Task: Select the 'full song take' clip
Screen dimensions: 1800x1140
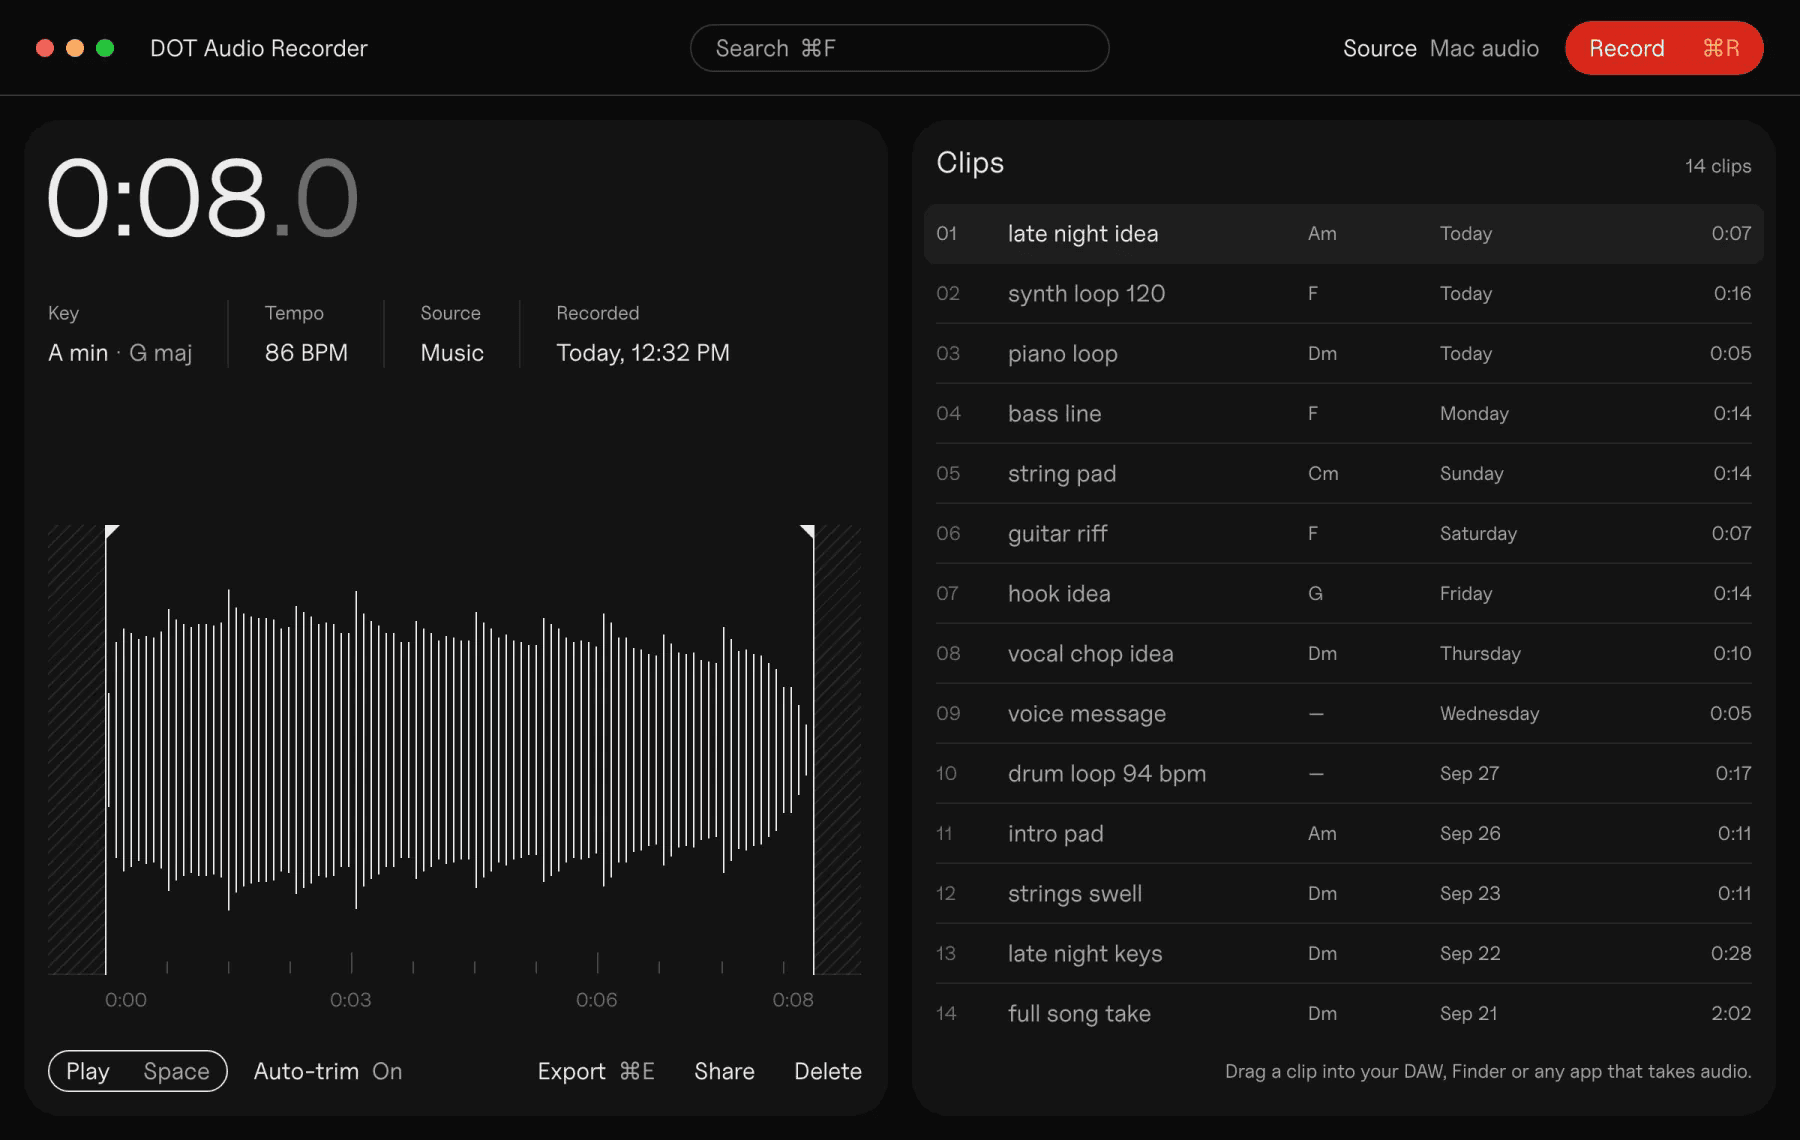Action: pyautogui.click(x=1343, y=1013)
